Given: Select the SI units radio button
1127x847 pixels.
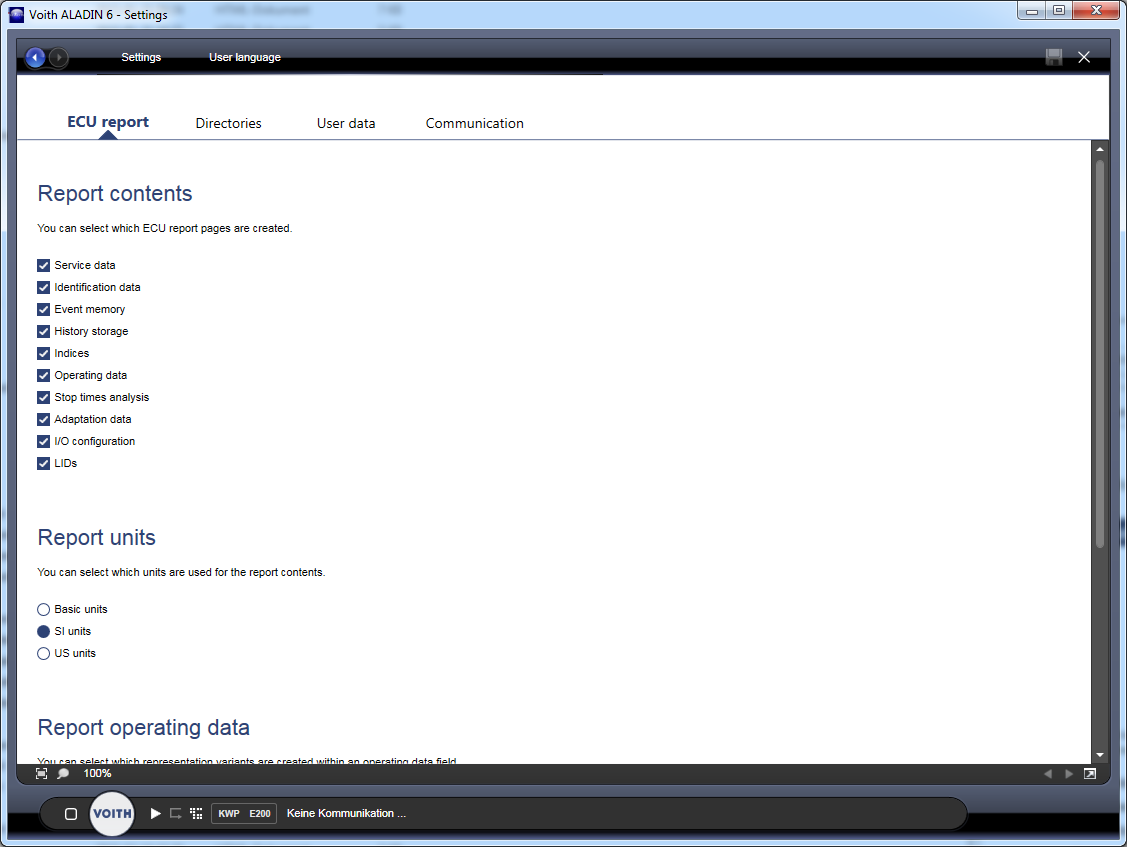Looking at the screenshot, I should pyautogui.click(x=44, y=631).
